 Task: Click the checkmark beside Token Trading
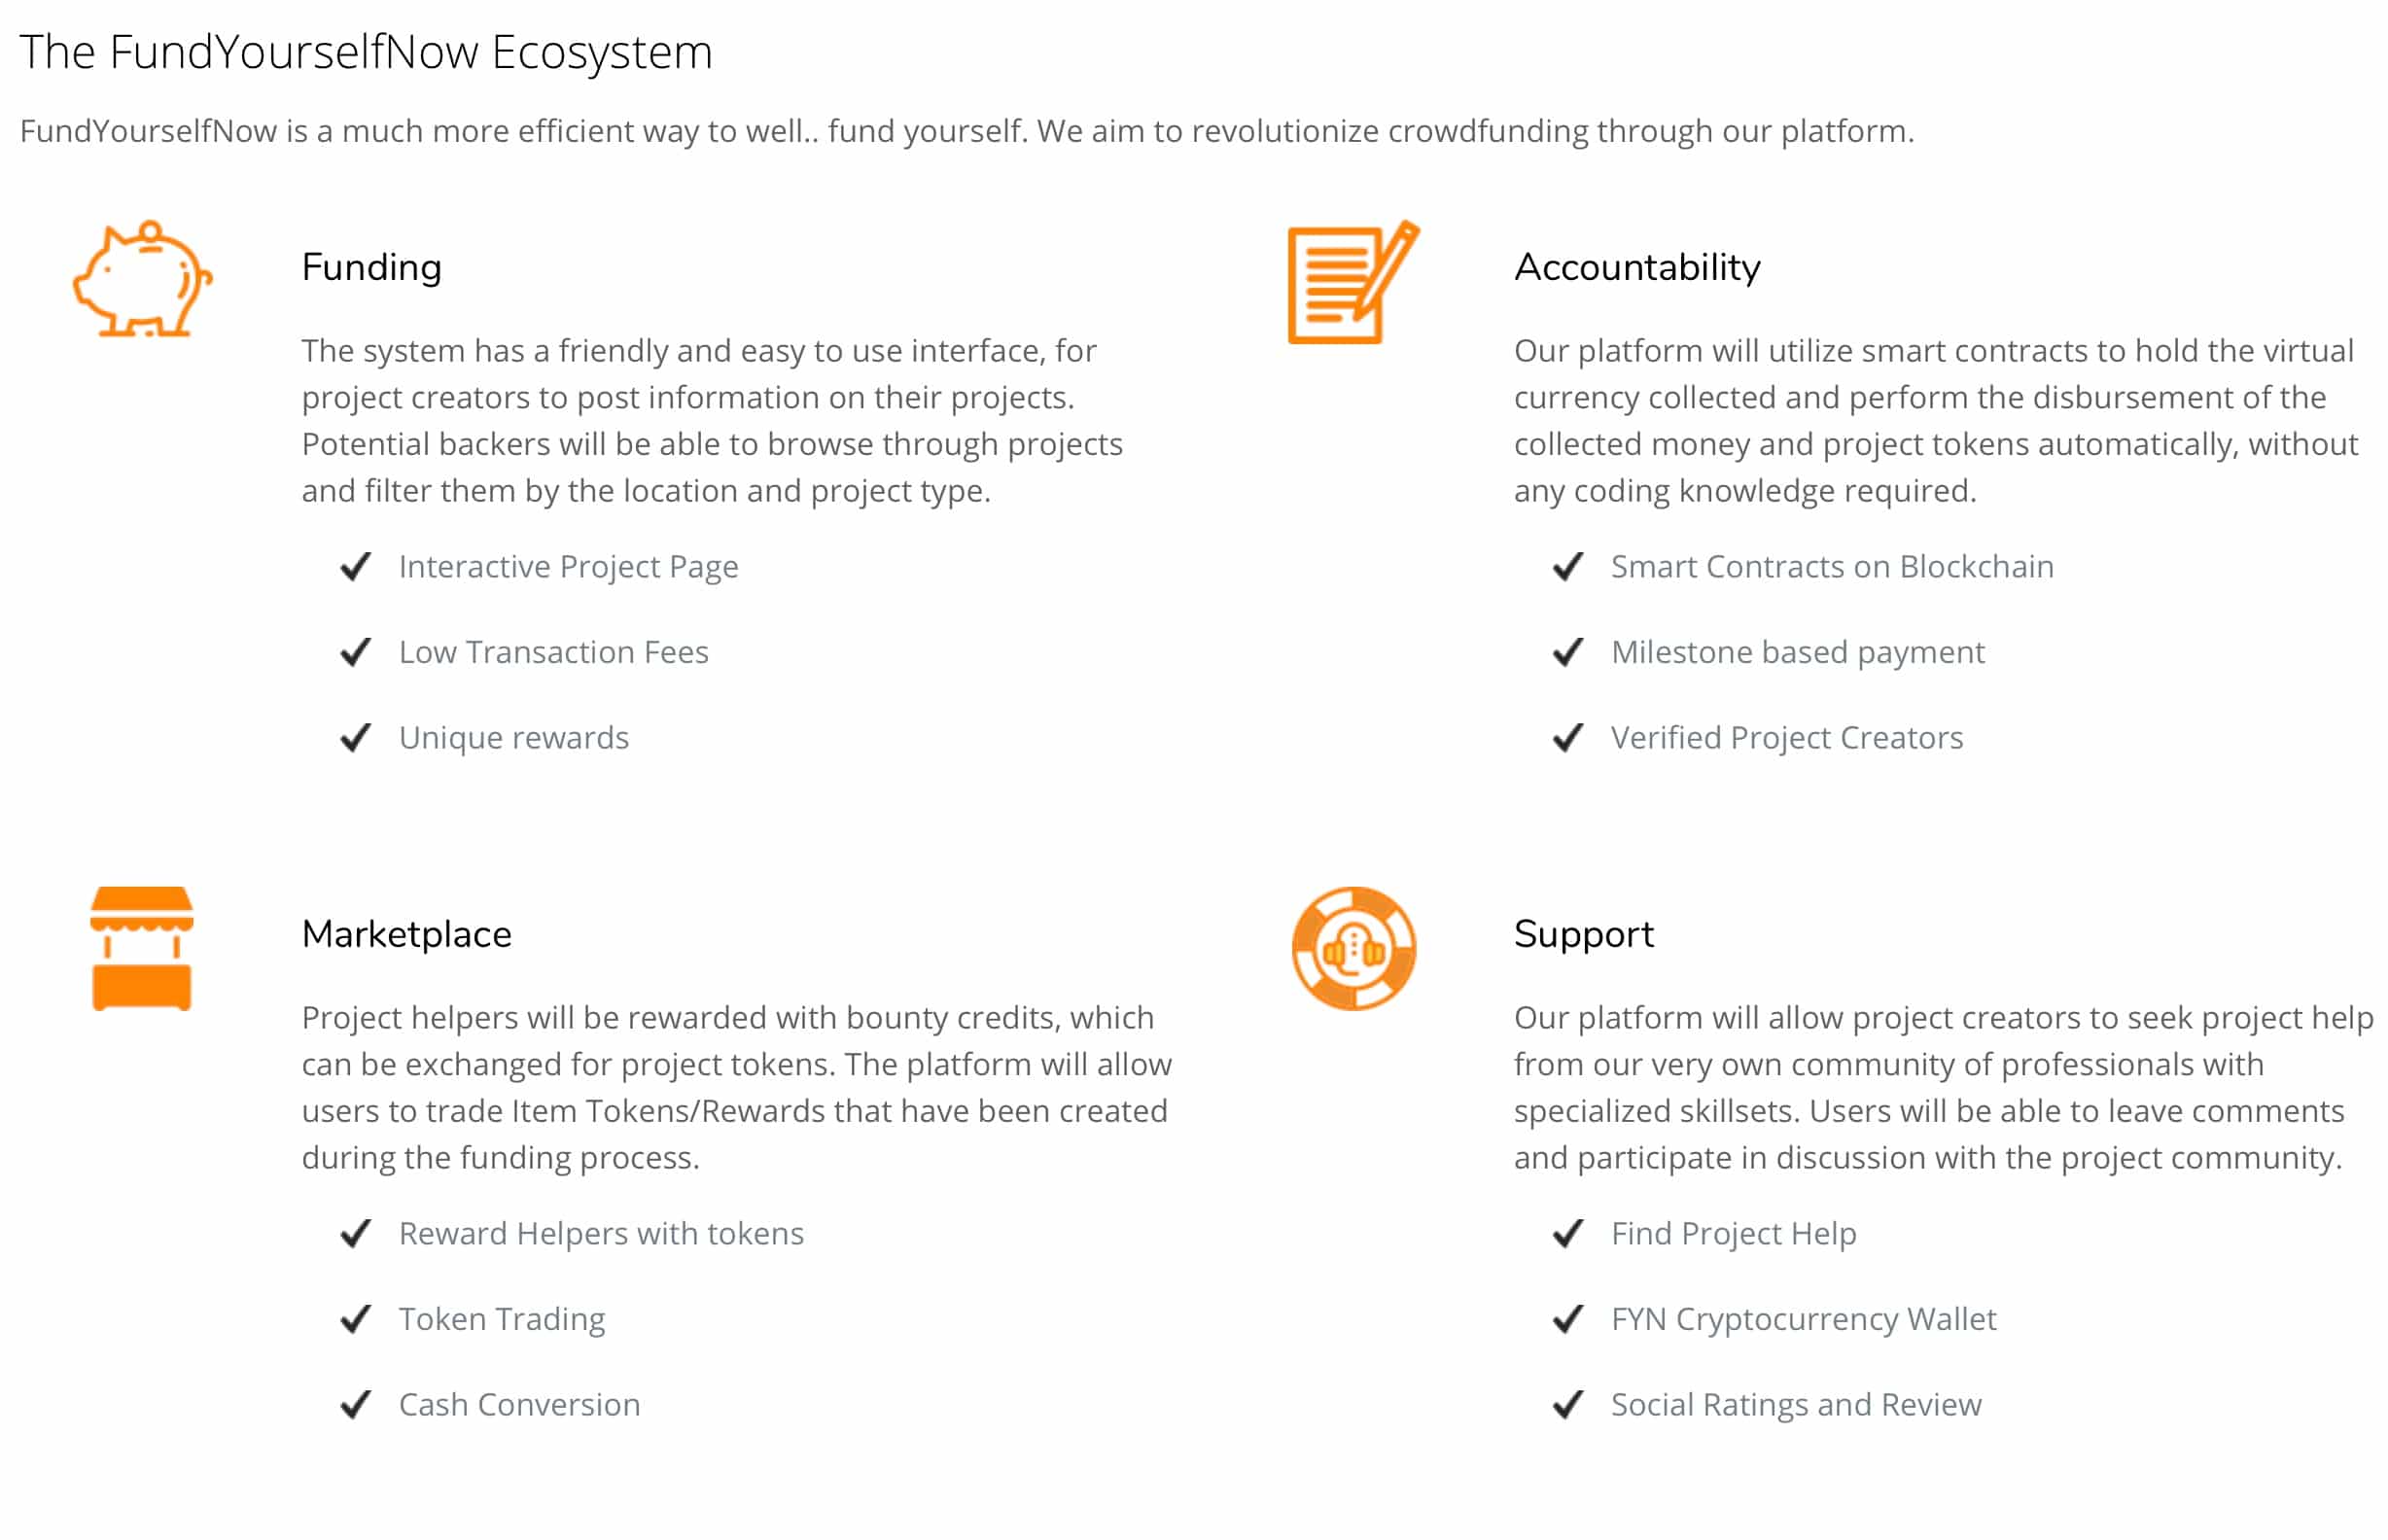(x=356, y=1320)
